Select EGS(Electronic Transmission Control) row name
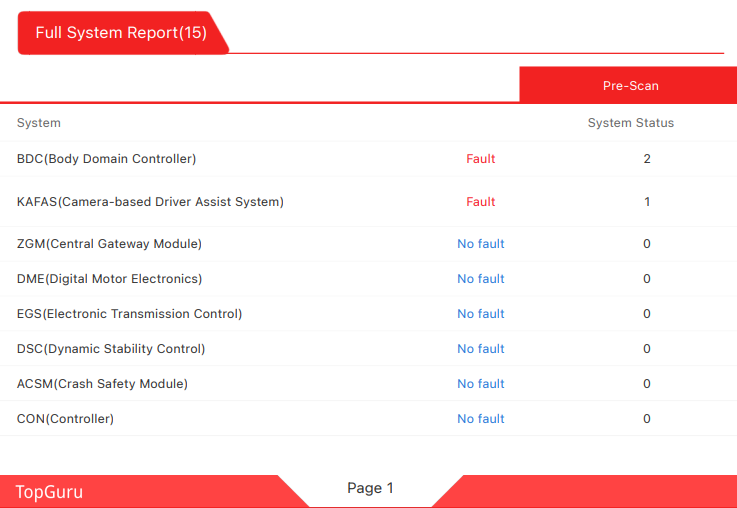 coord(129,314)
